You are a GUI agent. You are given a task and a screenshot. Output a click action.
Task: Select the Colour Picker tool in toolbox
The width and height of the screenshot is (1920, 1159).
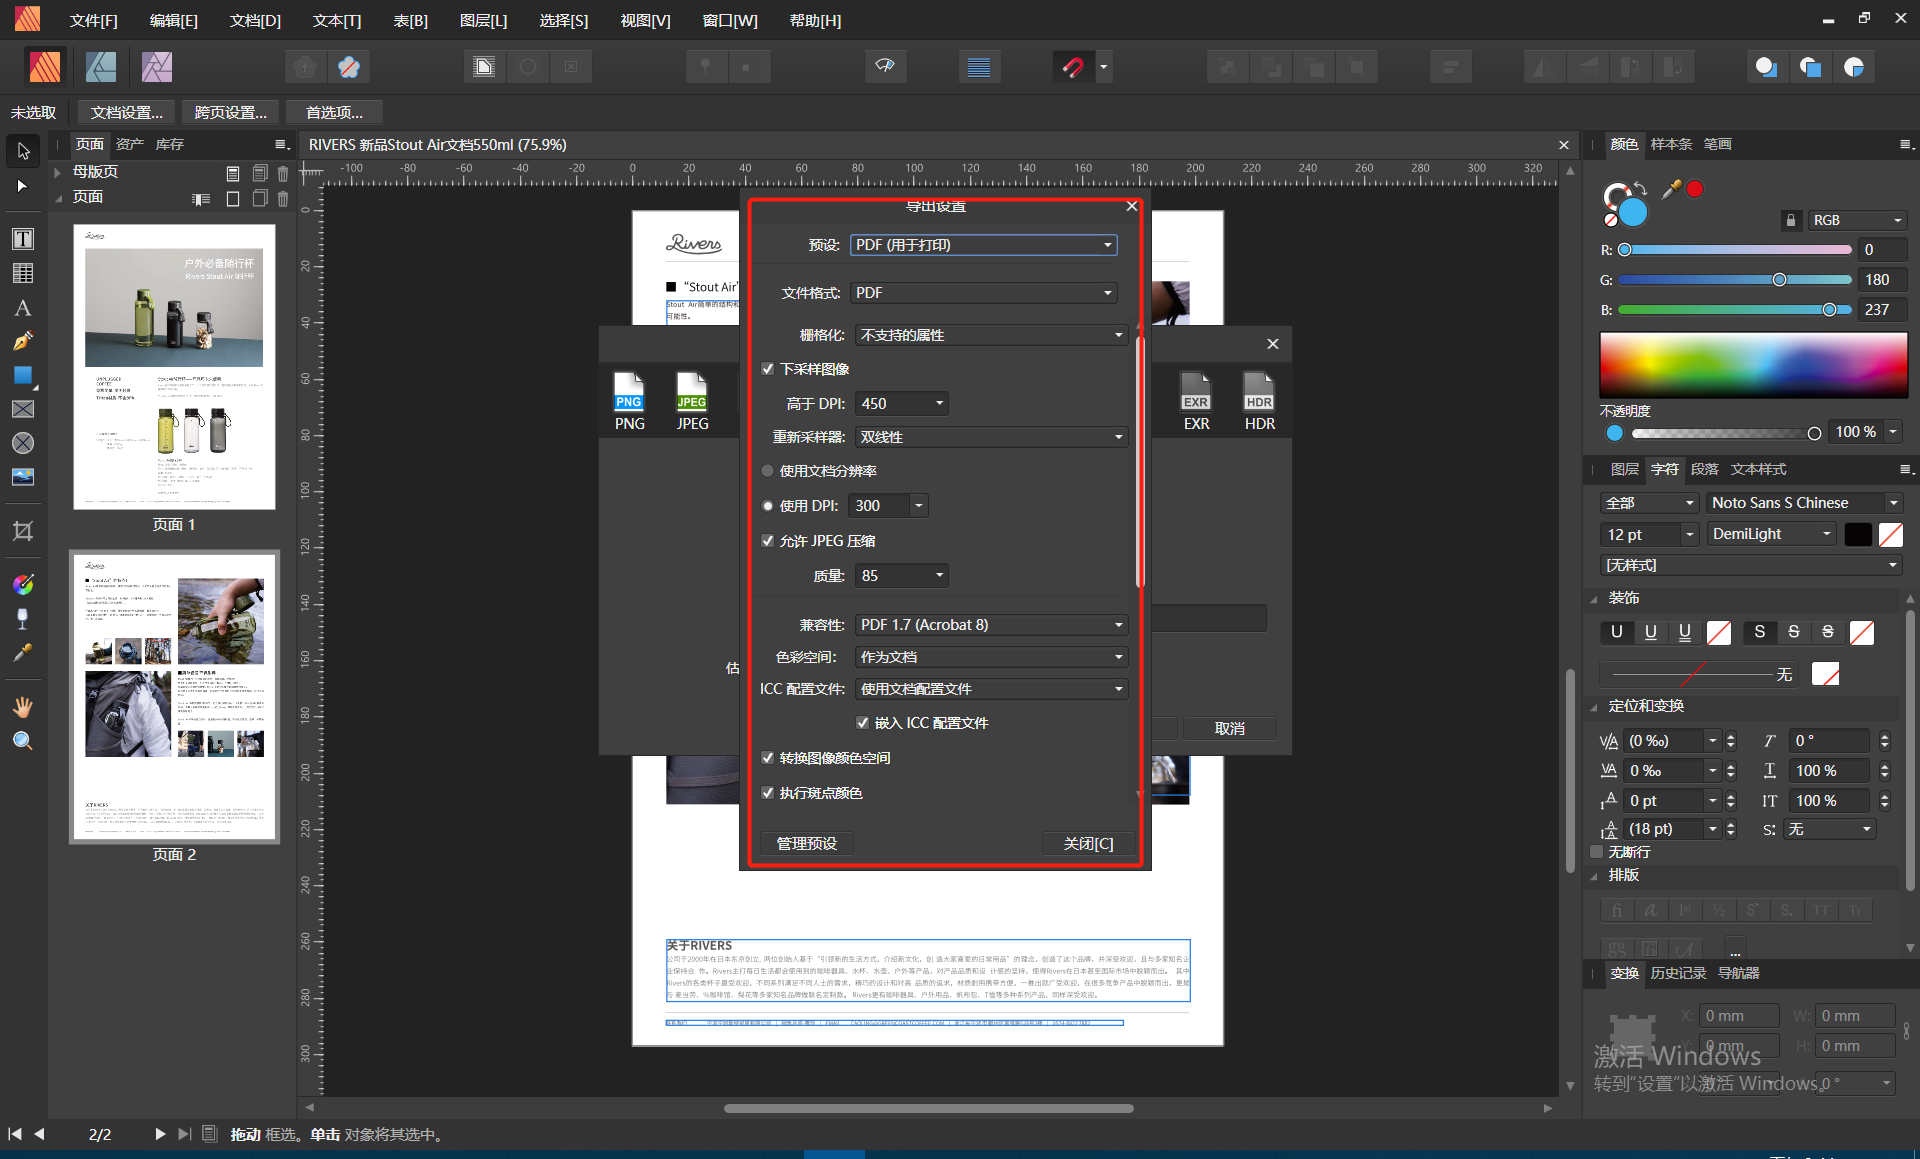(x=23, y=653)
